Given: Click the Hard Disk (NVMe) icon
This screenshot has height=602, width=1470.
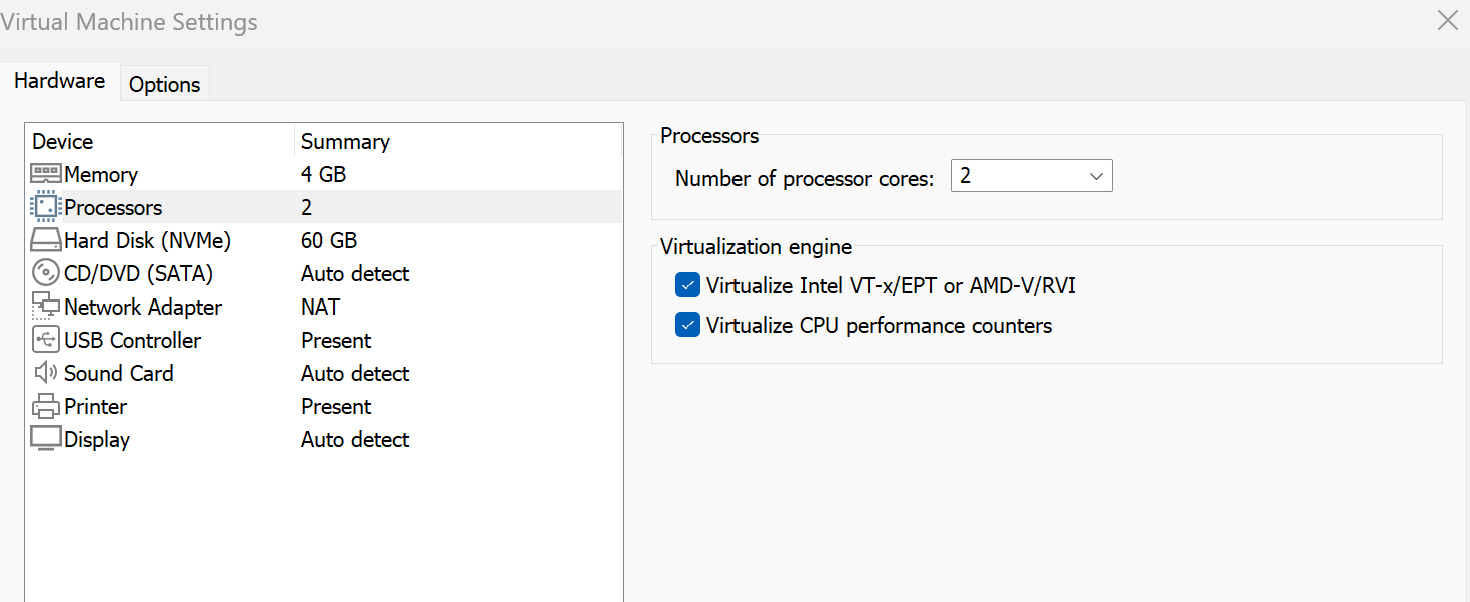Looking at the screenshot, I should tap(46, 240).
